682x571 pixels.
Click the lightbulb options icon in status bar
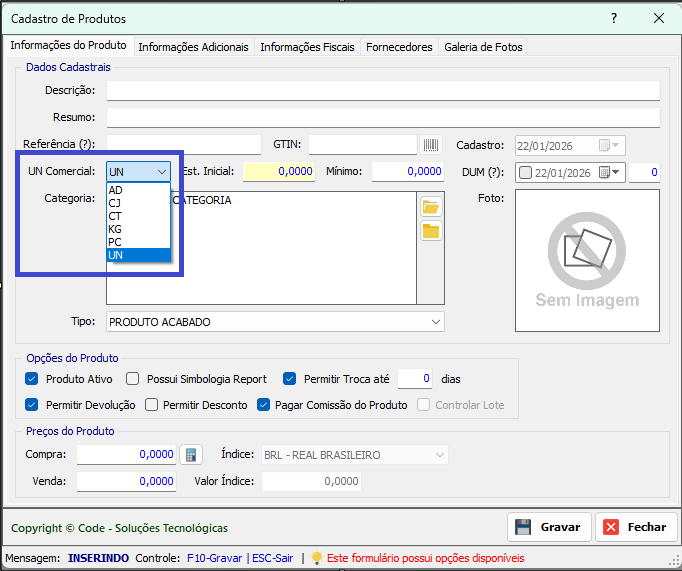[x=317, y=558]
